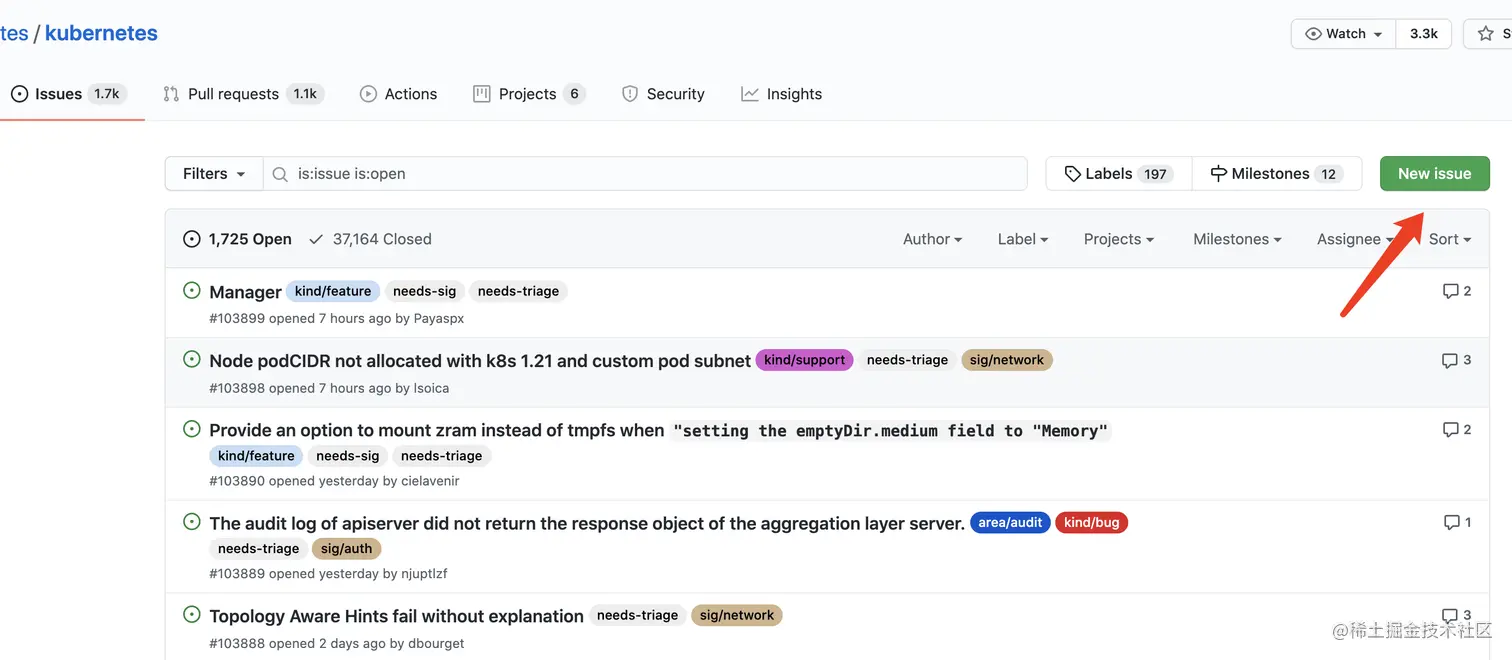This screenshot has height=660, width=1512.
Task: Show the 1,725 Open issues
Action: (x=238, y=239)
